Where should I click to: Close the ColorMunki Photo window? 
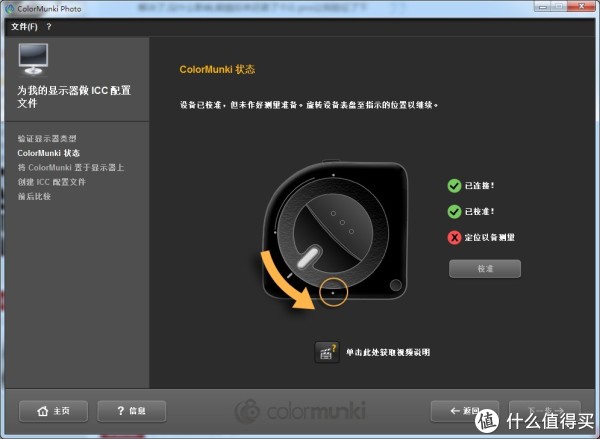pyautogui.click(x=581, y=7)
